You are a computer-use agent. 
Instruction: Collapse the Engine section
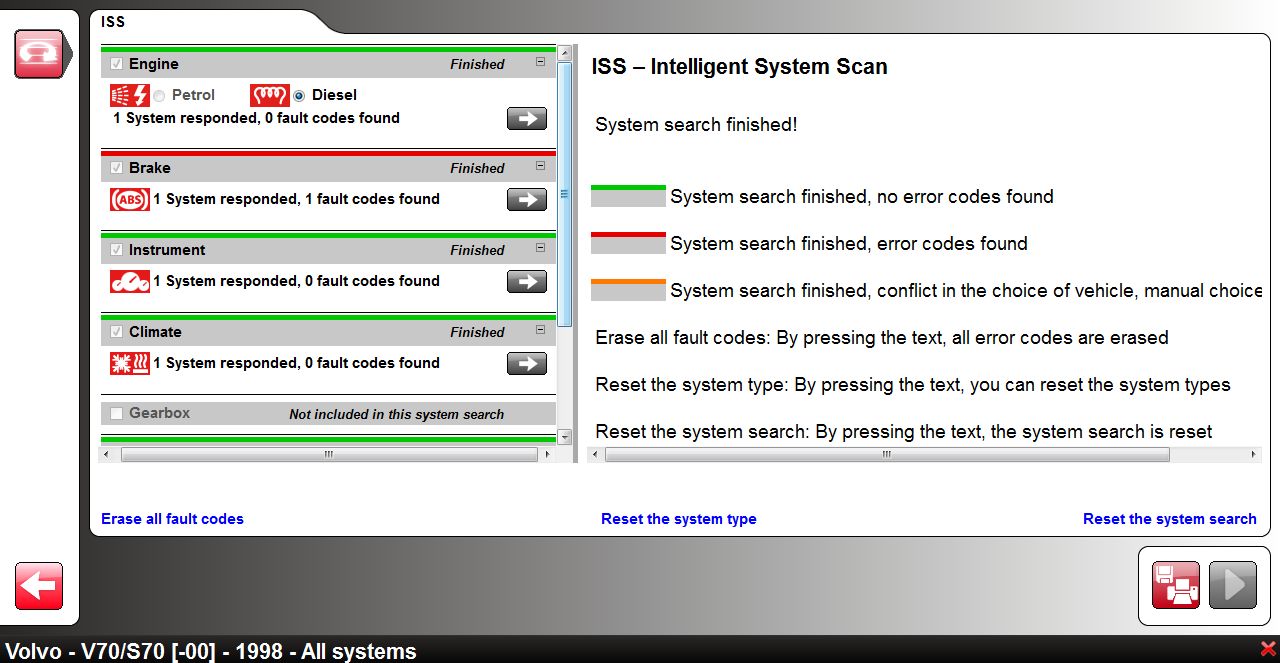[x=541, y=62]
